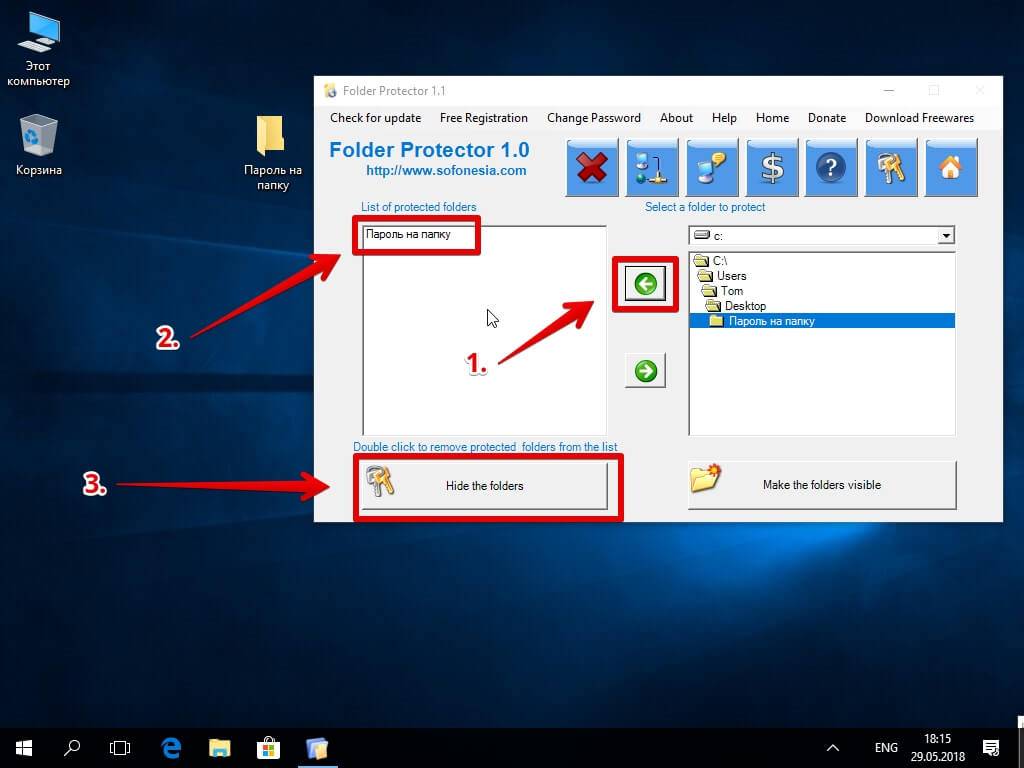Open the drive selection dropdown

(946, 236)
